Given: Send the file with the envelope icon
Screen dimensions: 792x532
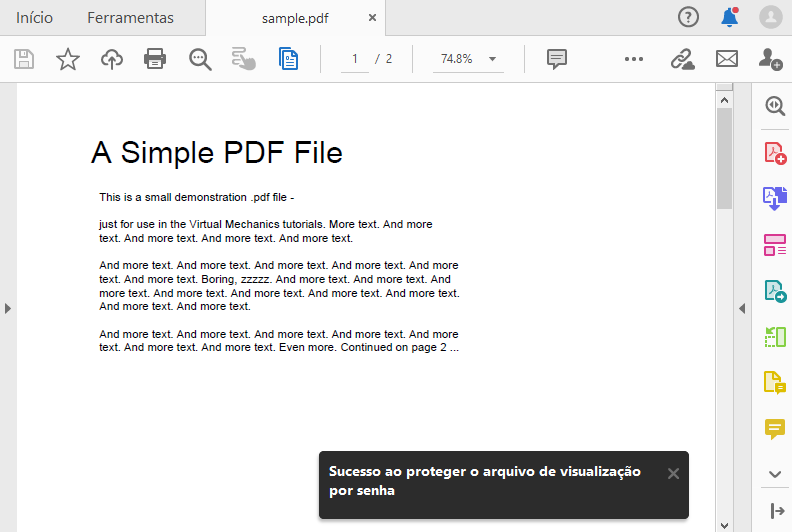Looking at the screenshot, I should click(x=727, y=59).
